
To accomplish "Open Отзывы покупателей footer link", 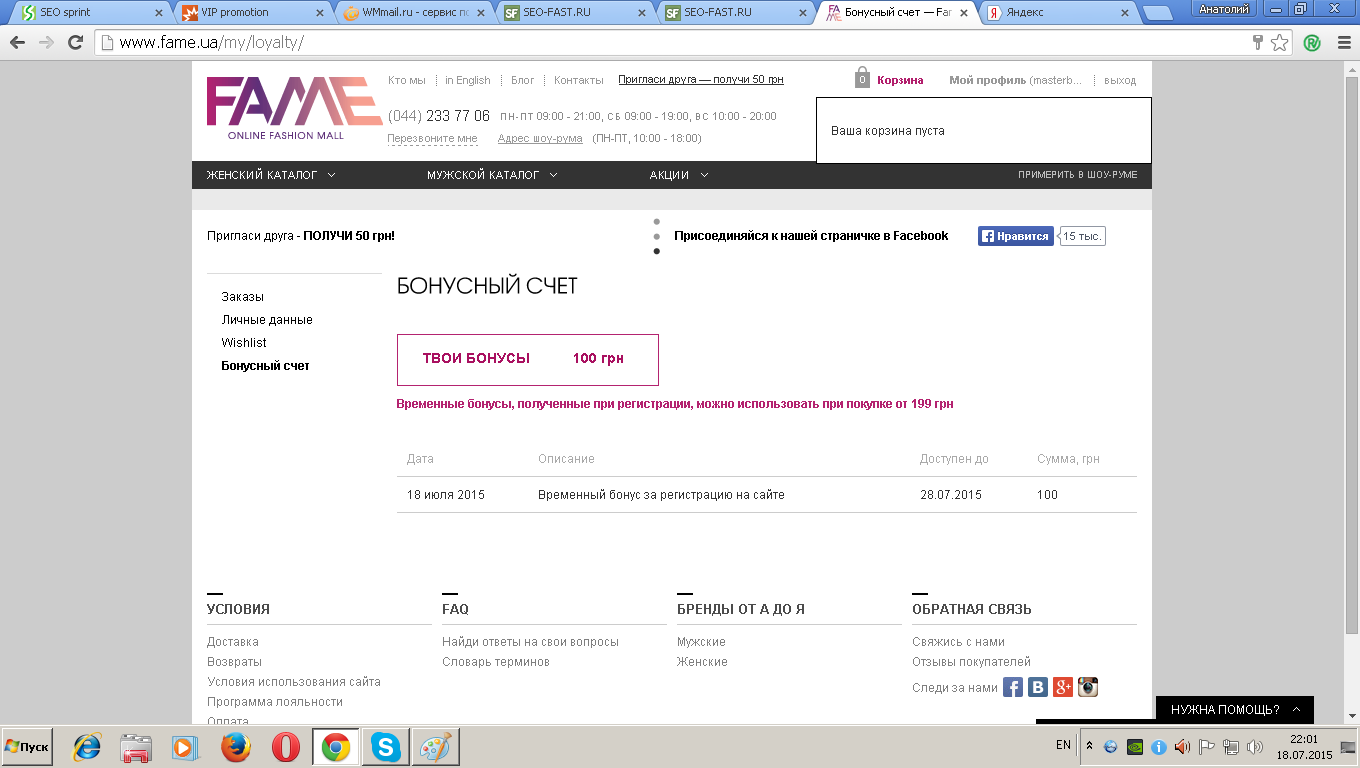I will click(971, 662).
